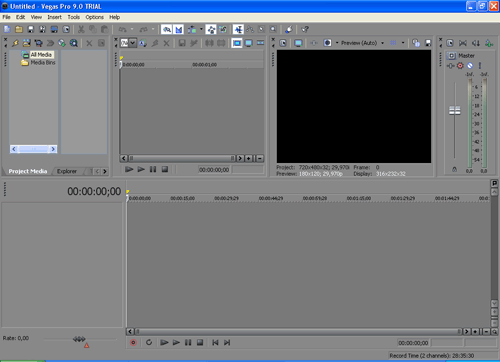The image size is (500, 362).
Task: Select the Zoom Edit magnifier tool
Action: pyautogui.click(x=273, y=29)
